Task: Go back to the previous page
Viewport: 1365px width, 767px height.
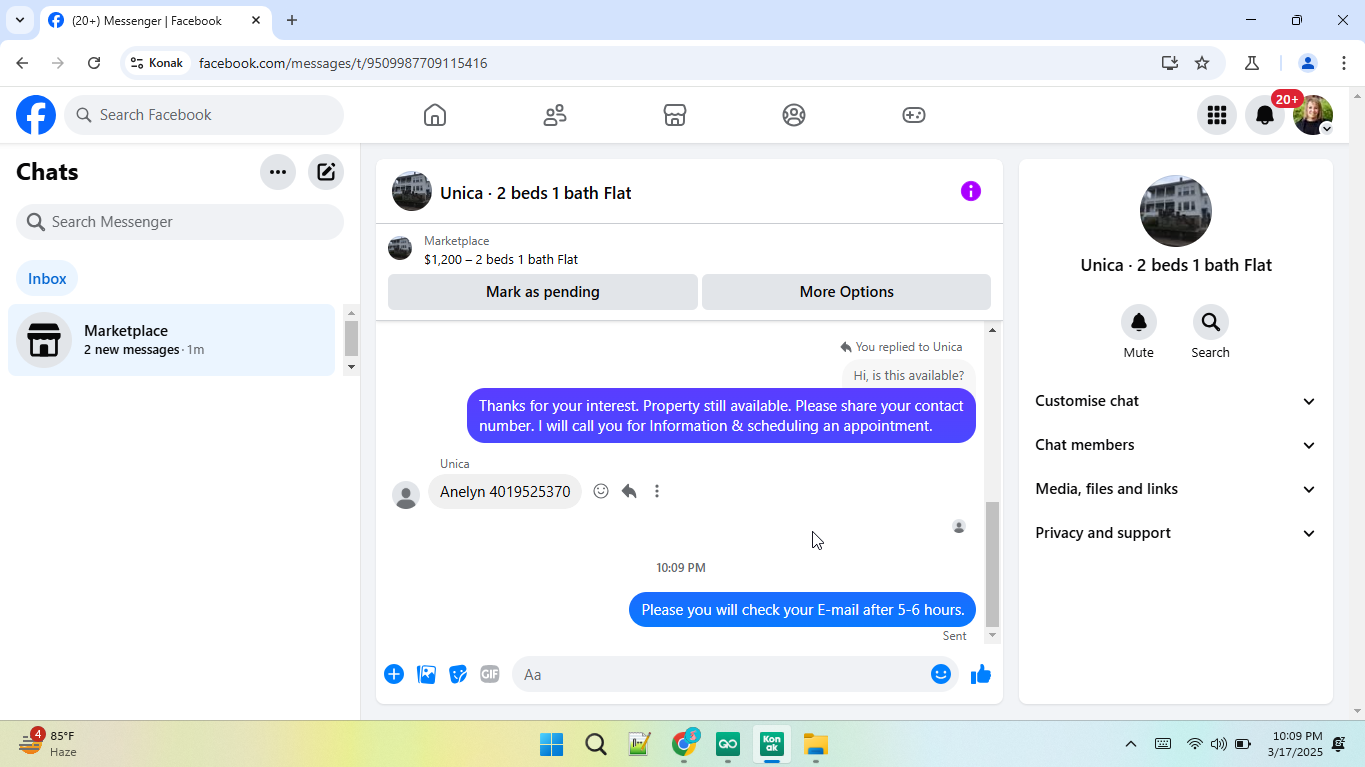Action: [22, 63]
